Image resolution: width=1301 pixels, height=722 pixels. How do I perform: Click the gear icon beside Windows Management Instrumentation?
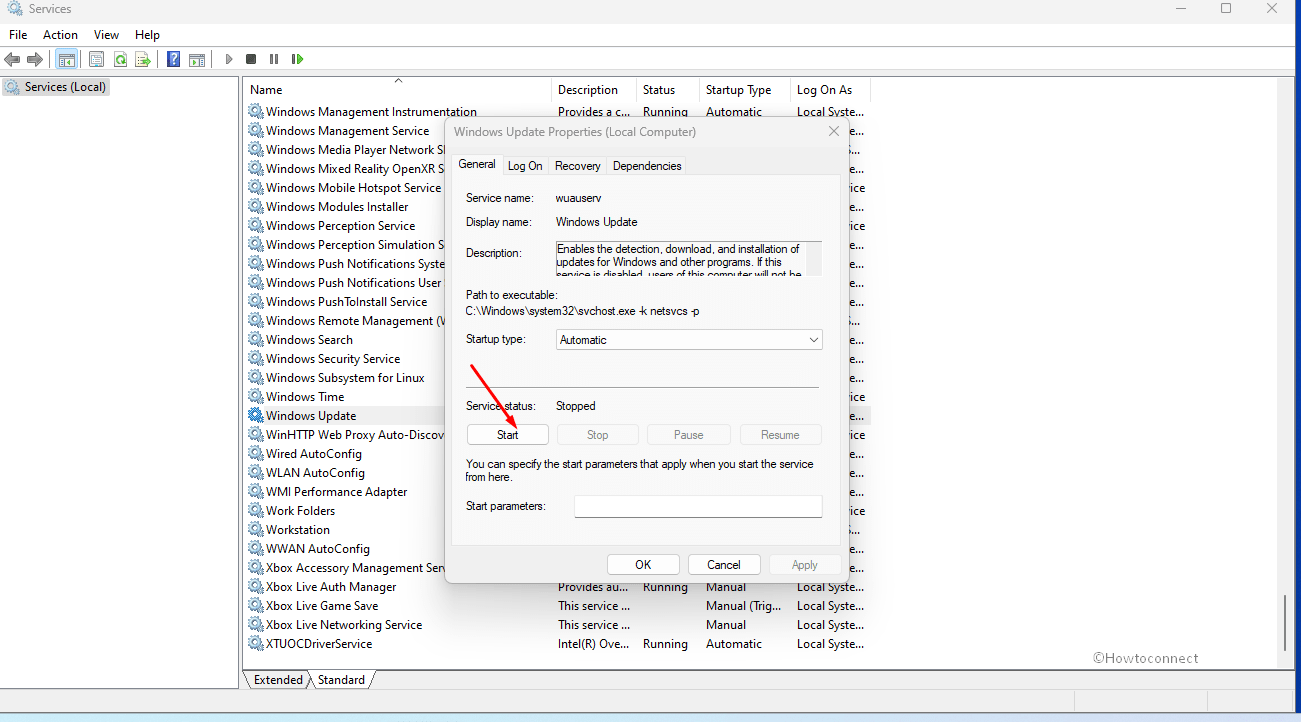256,112
